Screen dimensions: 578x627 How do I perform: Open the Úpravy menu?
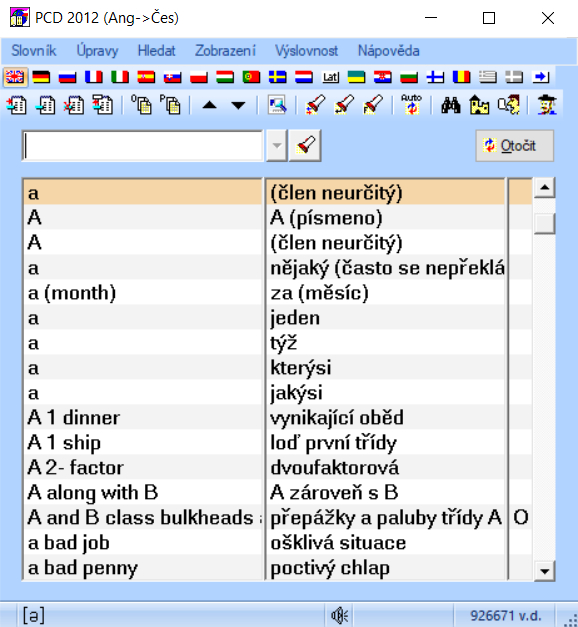coord(98,51)
